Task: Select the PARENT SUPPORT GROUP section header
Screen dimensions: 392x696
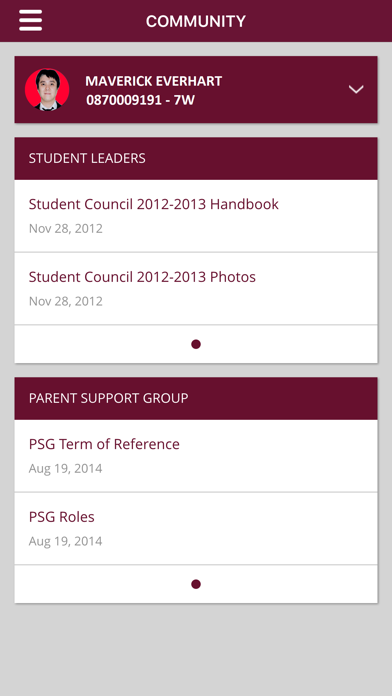Action: click(196, 398)
